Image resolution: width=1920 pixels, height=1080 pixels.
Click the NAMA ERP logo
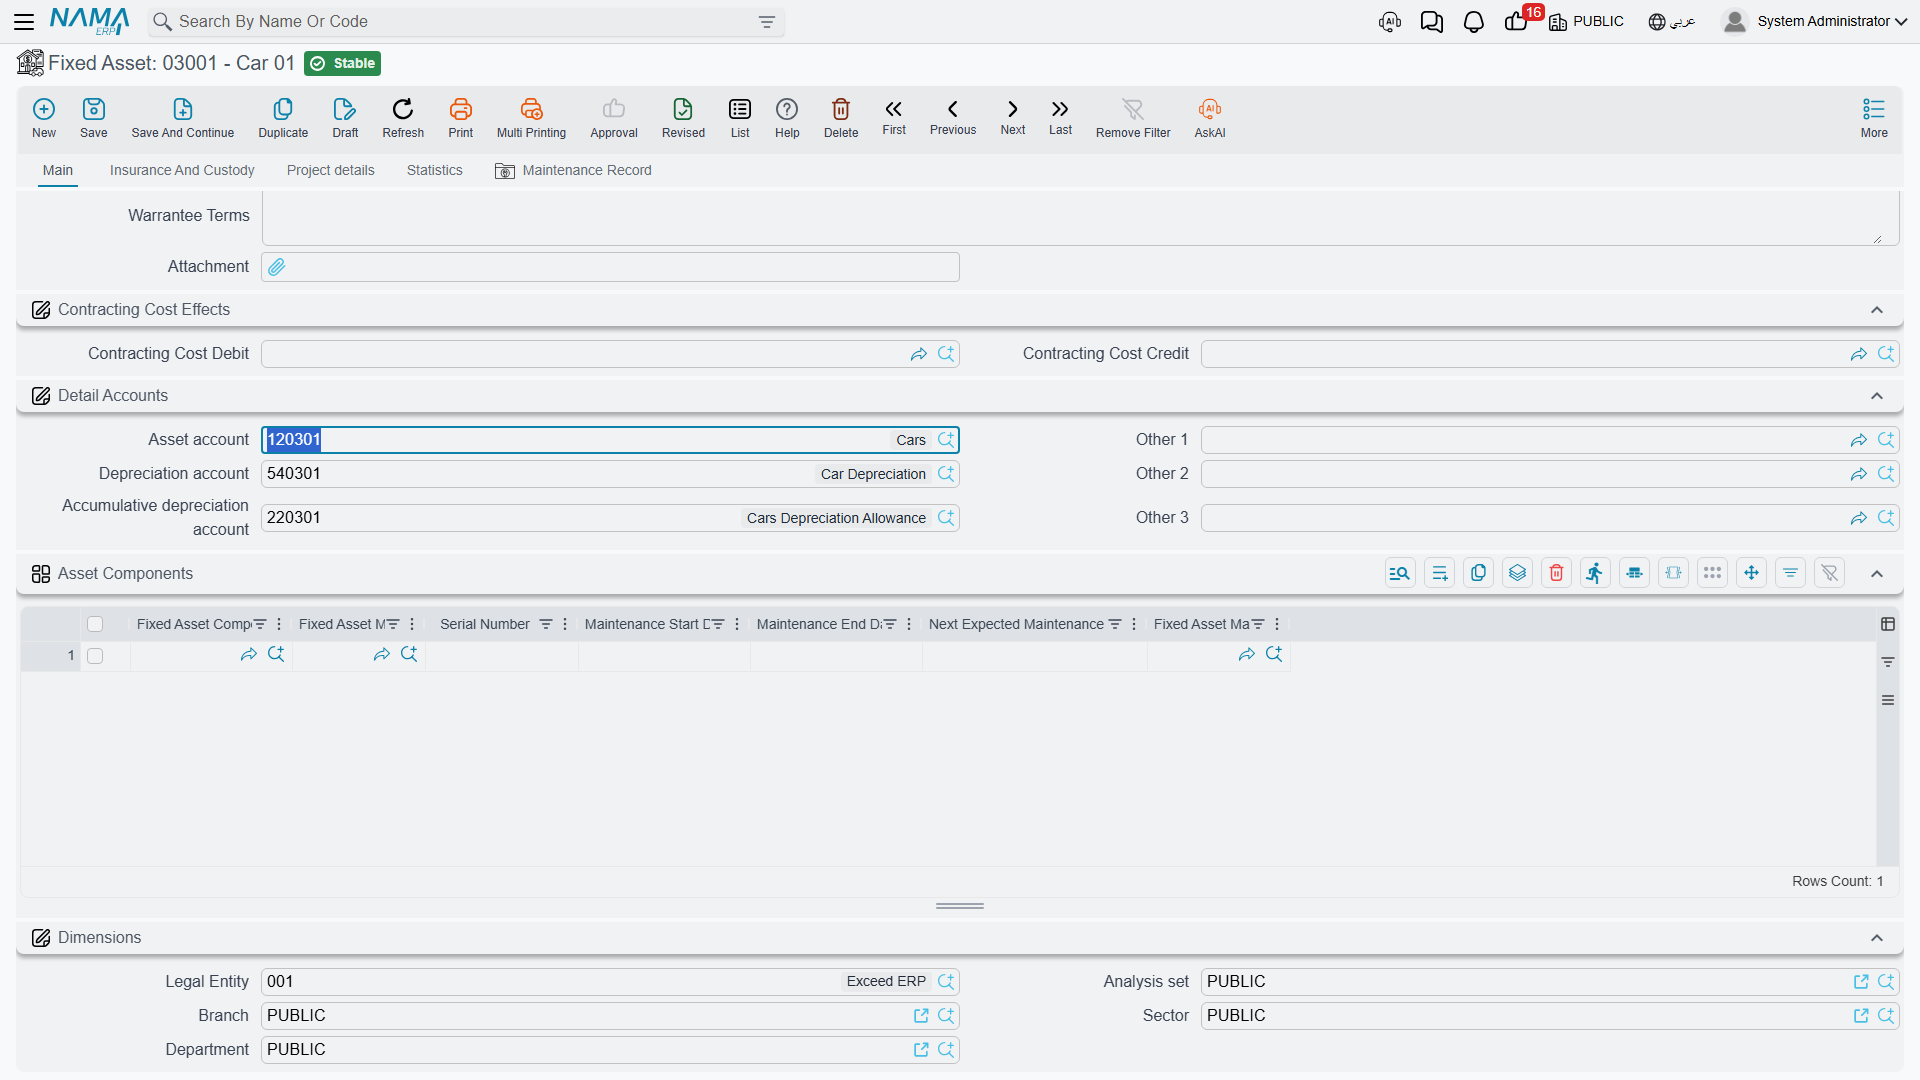pos(90,21)
